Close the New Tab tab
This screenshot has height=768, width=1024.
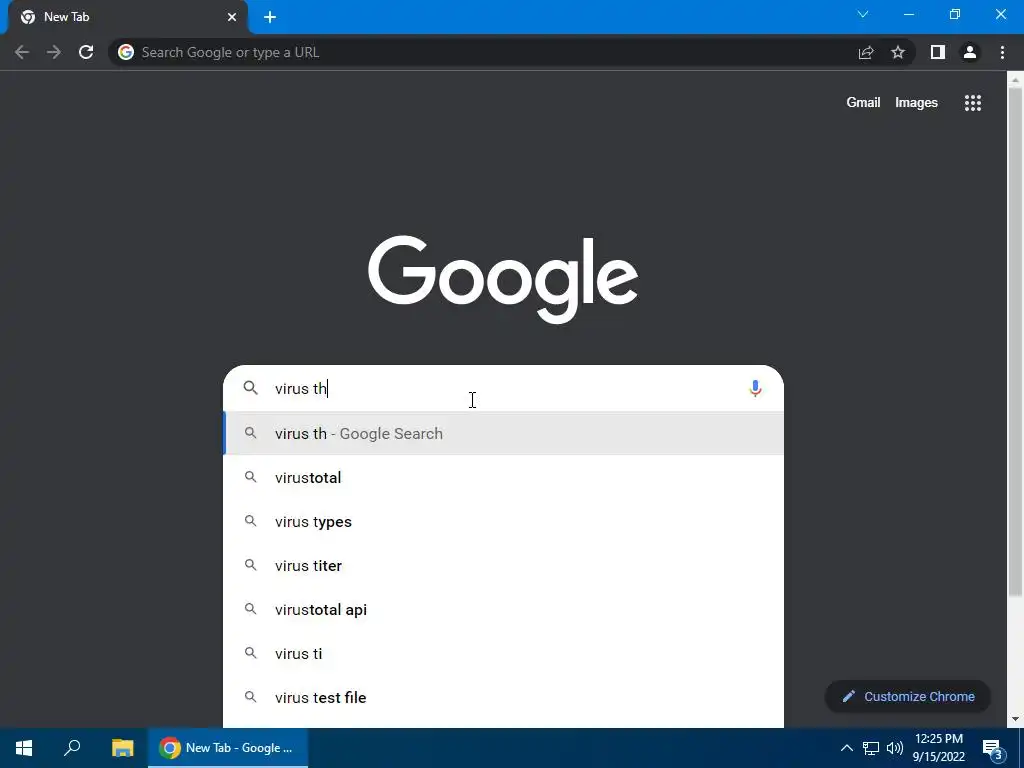pyautogui.click(x=232, y=17)
